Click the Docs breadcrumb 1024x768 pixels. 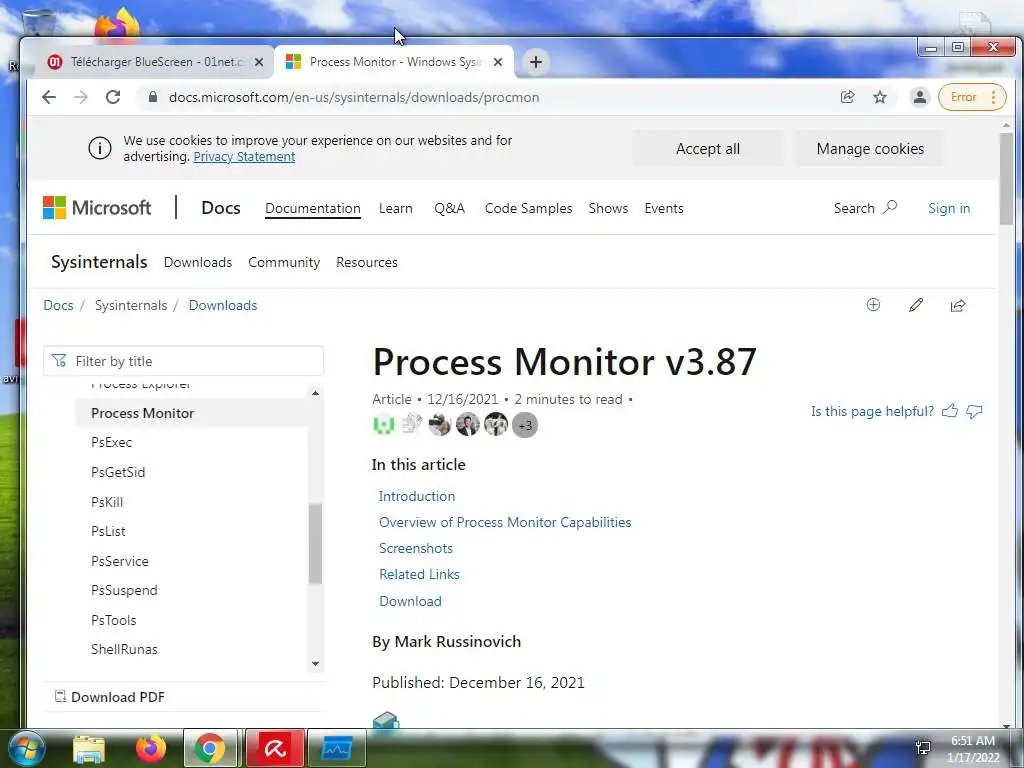[x=58, y=305]
